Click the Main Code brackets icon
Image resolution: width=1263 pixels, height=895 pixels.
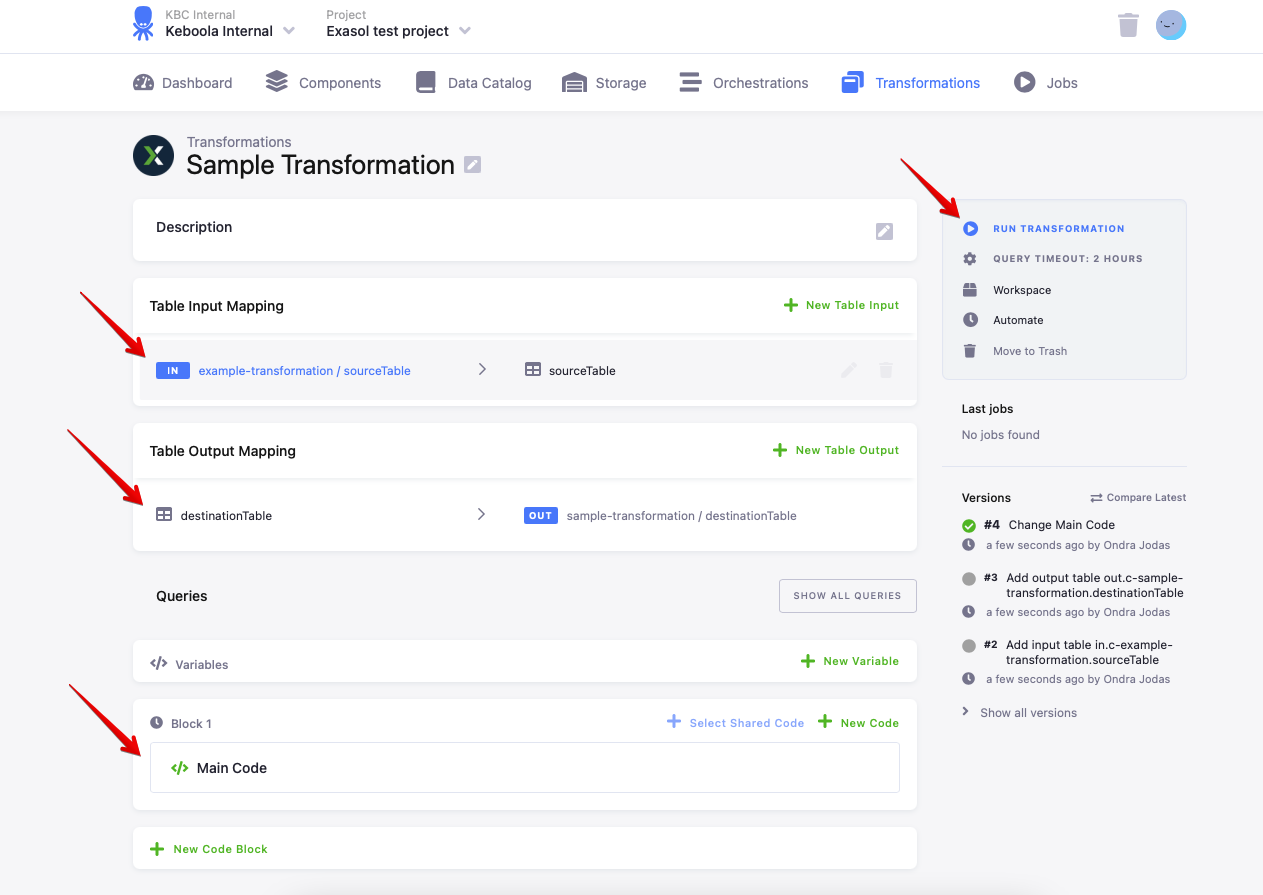tap(180, 768)
